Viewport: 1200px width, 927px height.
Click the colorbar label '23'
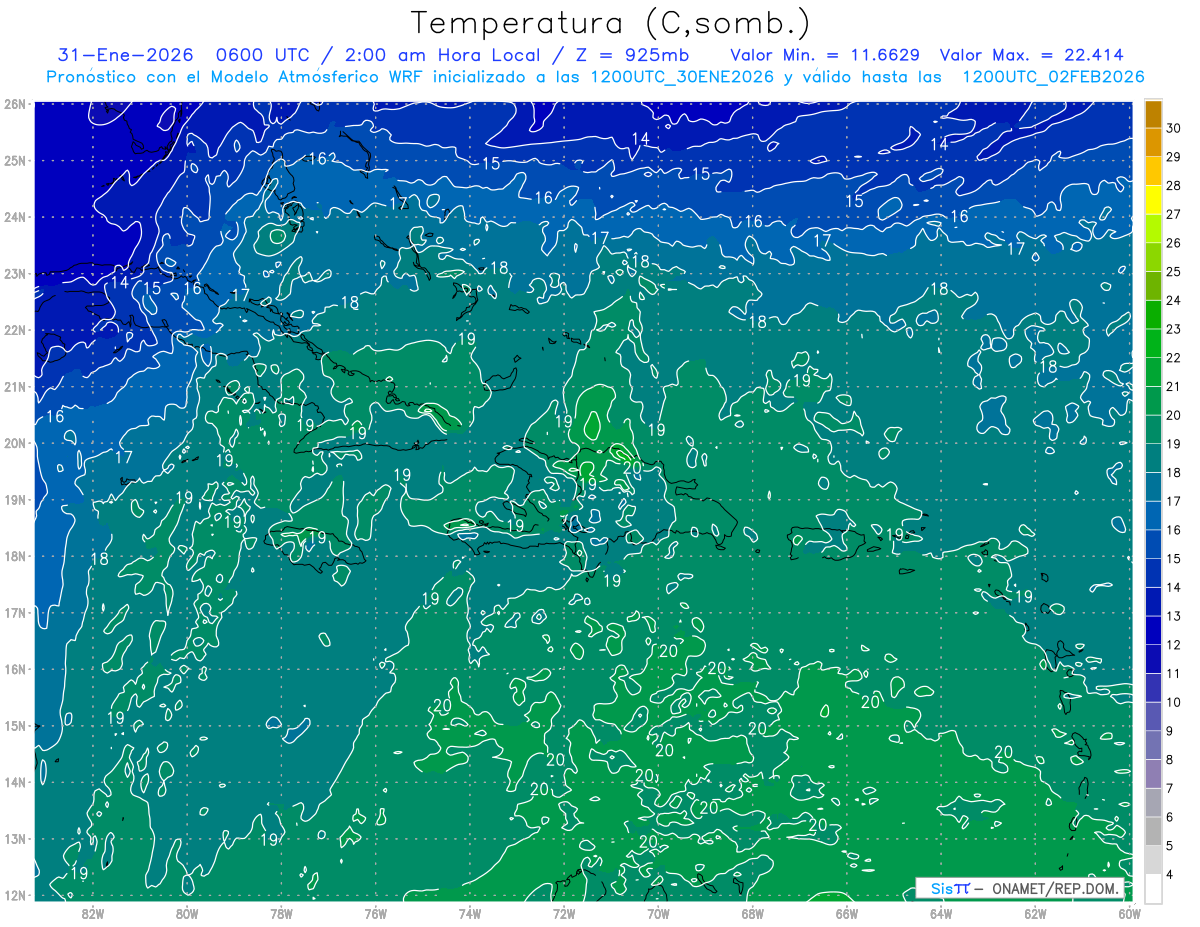click(1174, 329)
